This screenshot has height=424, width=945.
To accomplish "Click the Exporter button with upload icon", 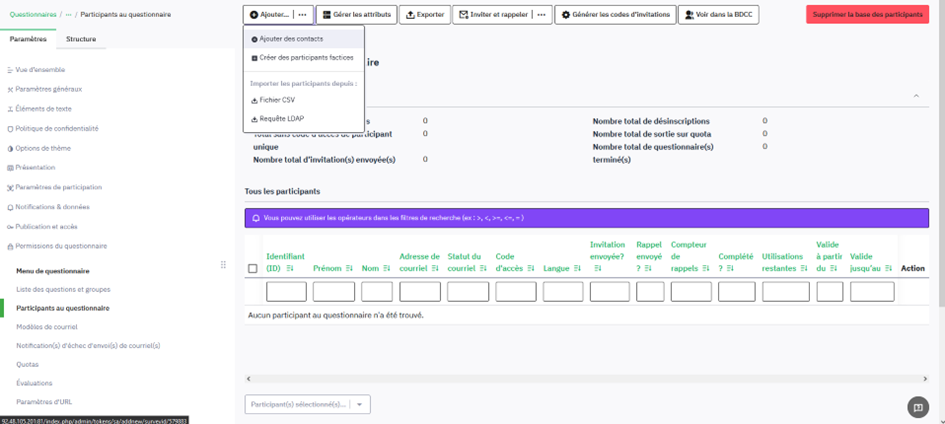I will [425, 15].
